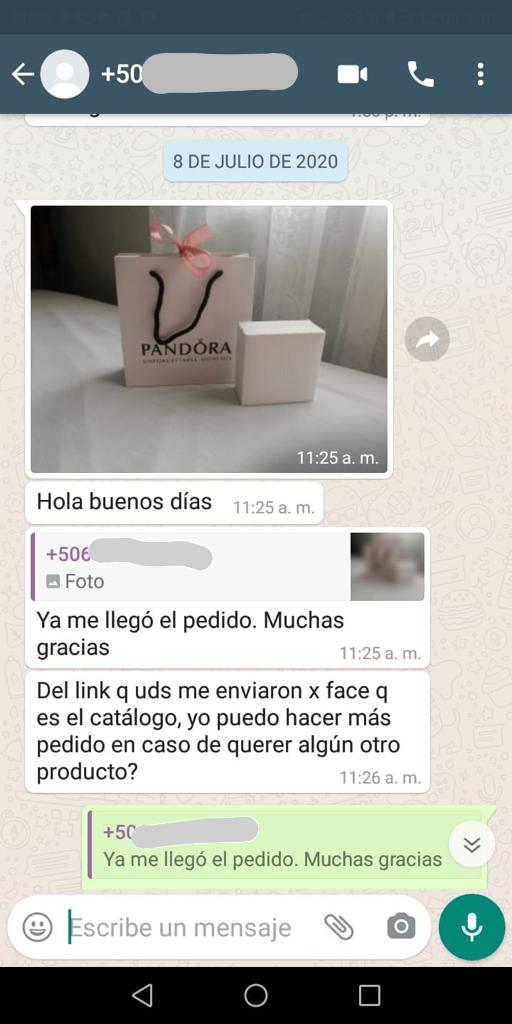The width and height of the screenshot is (512, 1024).
Task: Open the blurred quoted photo thumbnail
Action: [x=387, y=566]
